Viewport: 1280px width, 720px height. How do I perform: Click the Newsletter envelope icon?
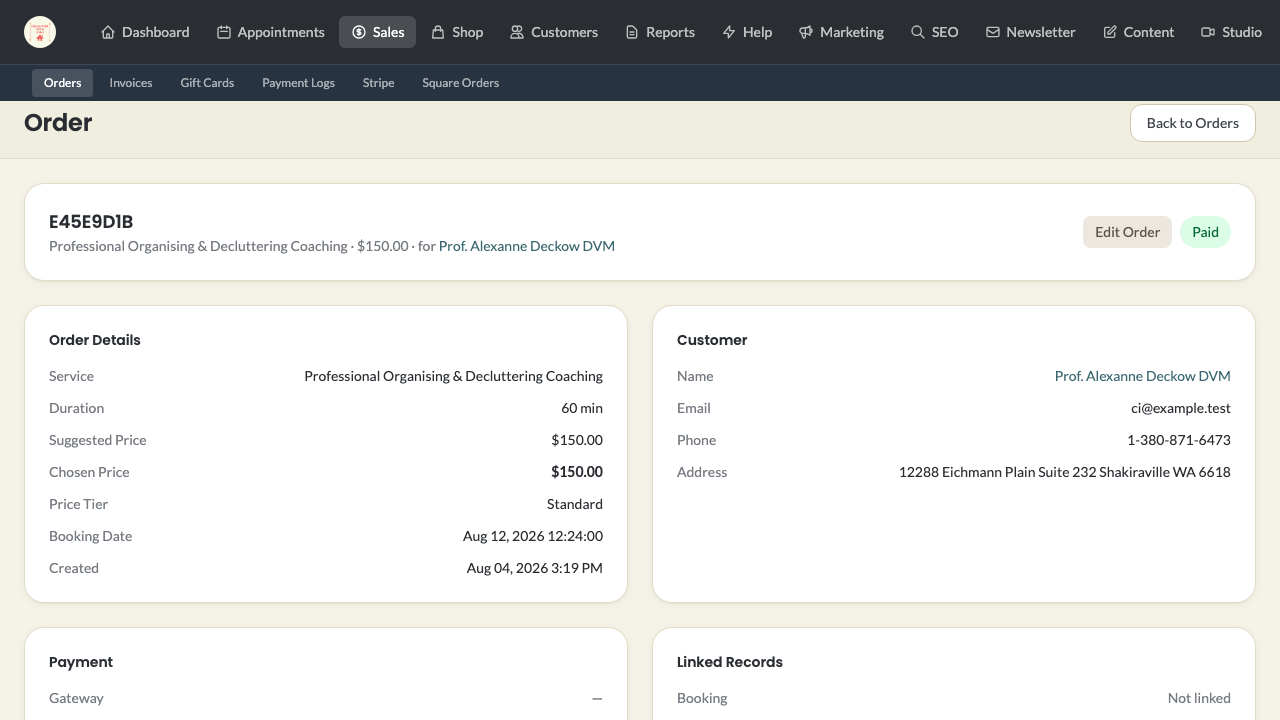993,32
